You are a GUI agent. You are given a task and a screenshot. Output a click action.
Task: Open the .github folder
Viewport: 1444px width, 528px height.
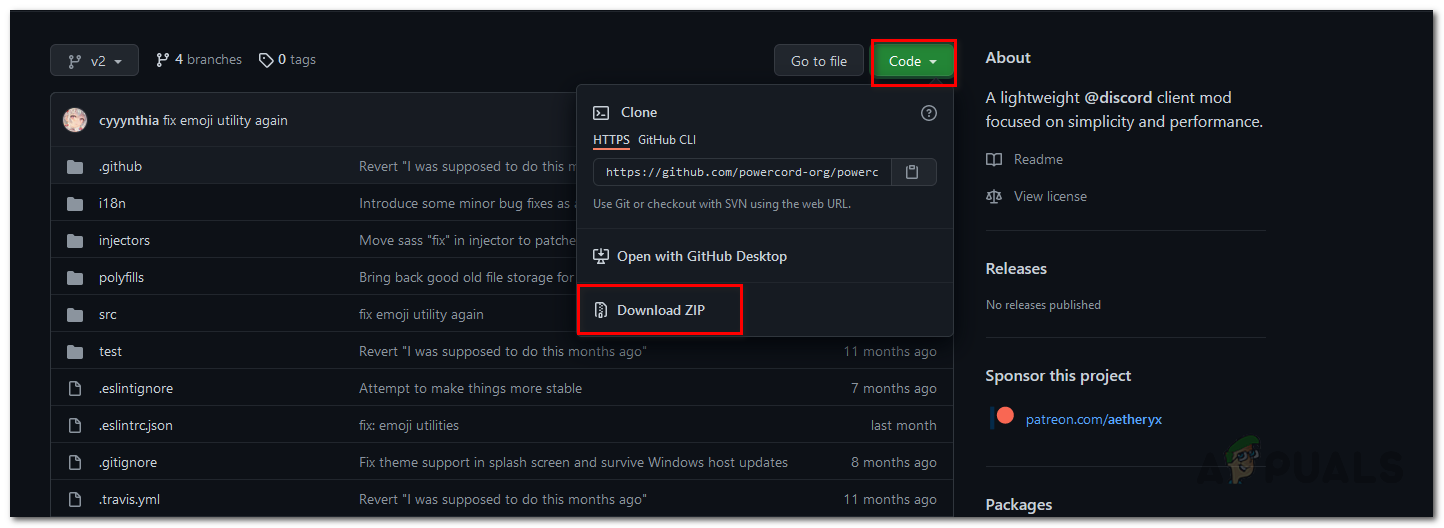120,166
